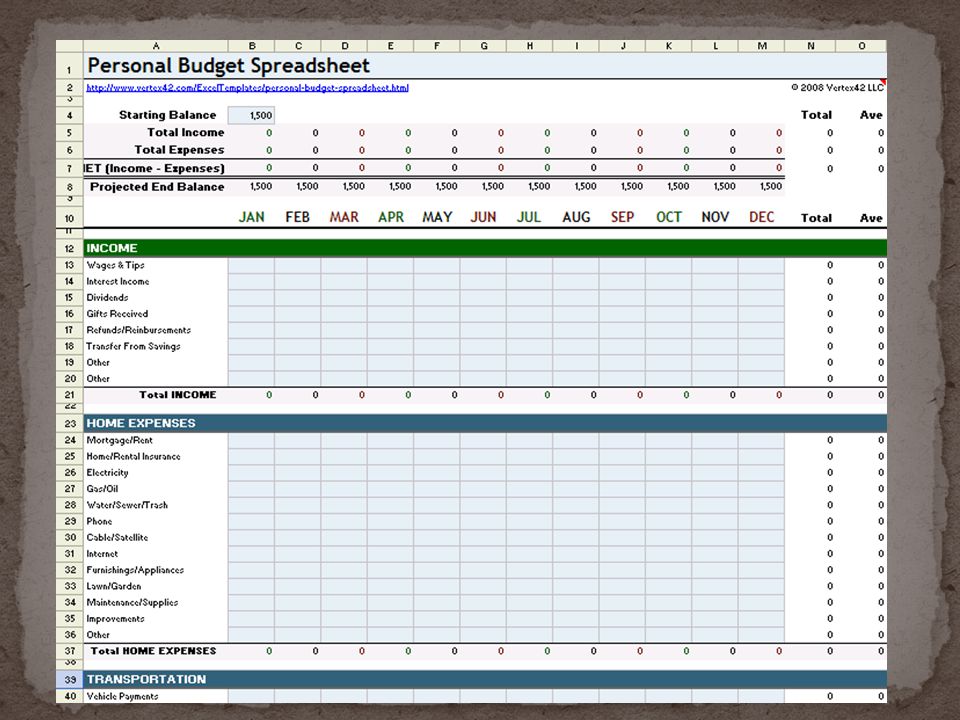
Task: Click the MAR month heading
Action: click(x=344, y=217)
